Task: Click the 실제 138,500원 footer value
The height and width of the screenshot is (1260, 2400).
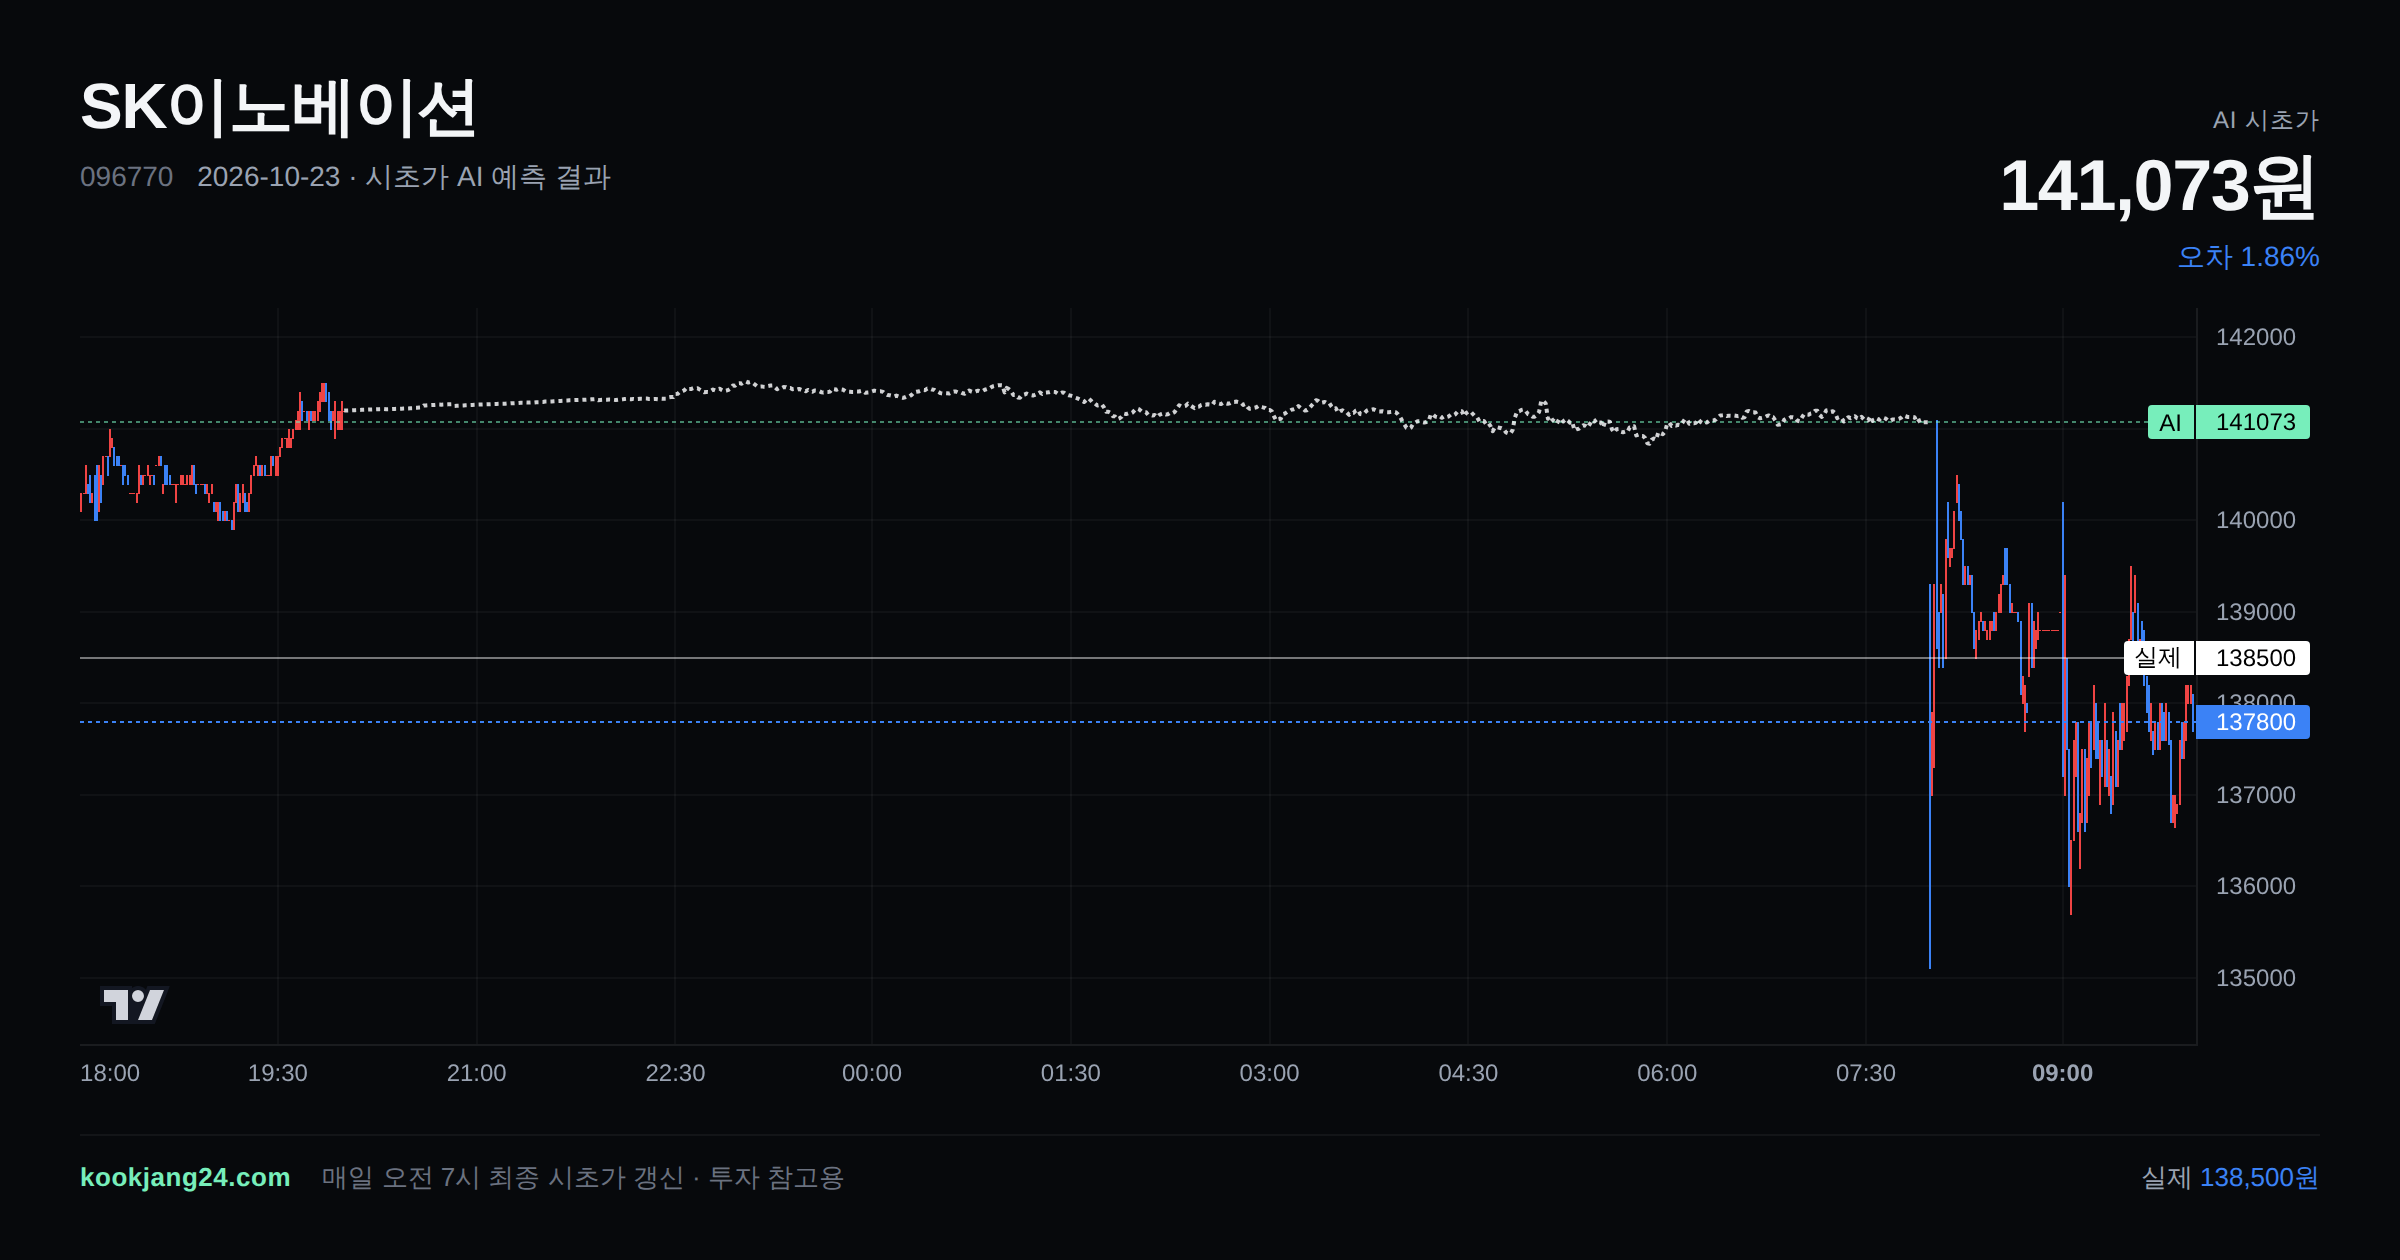Action: pos(2230,1177)
